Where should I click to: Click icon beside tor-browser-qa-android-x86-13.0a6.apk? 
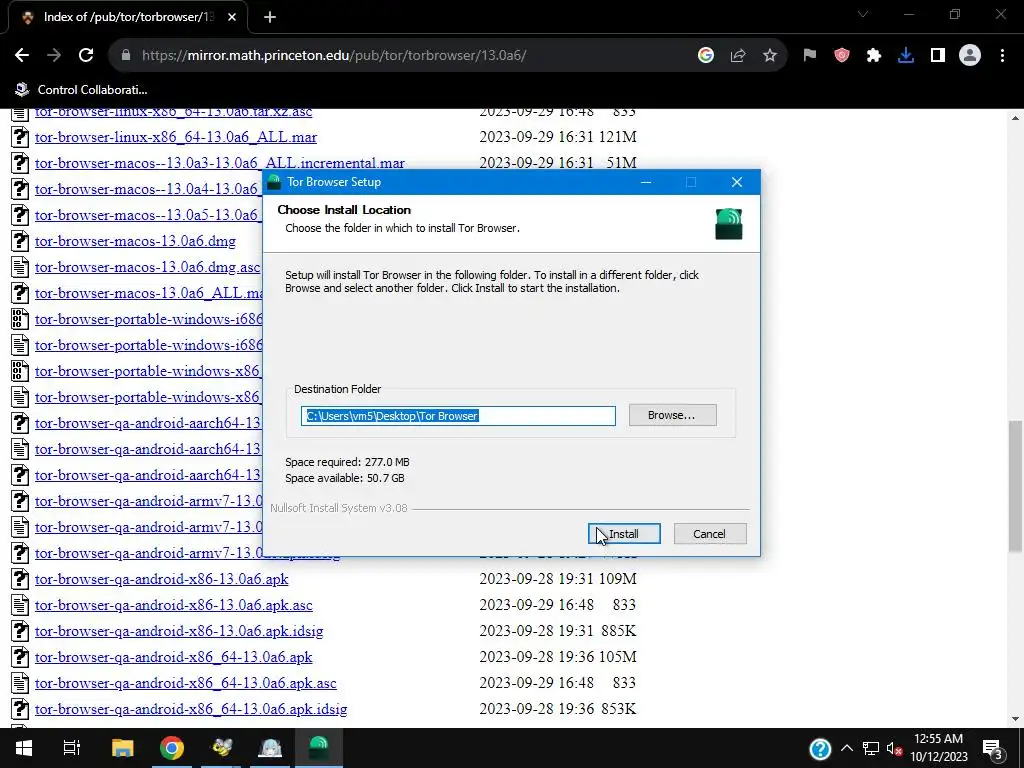pos(20,579)
